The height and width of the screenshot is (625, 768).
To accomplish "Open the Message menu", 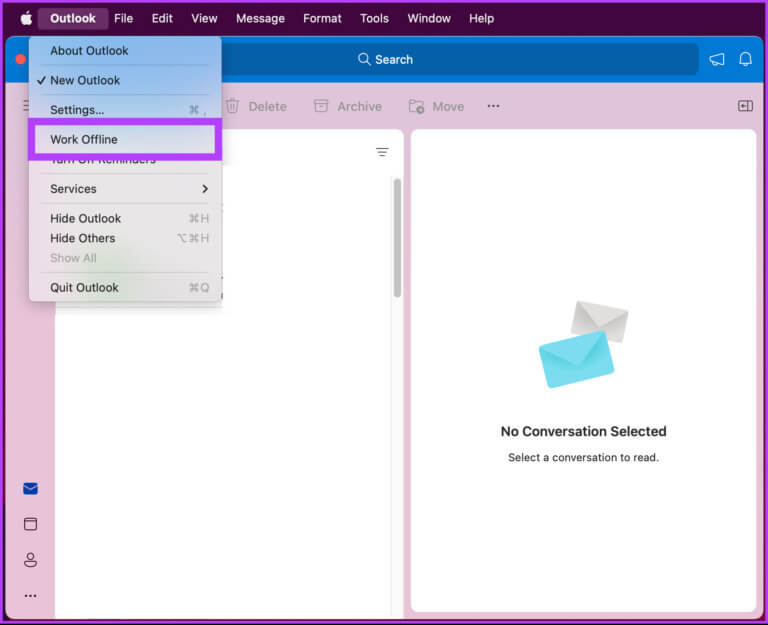I will [260, 19].
